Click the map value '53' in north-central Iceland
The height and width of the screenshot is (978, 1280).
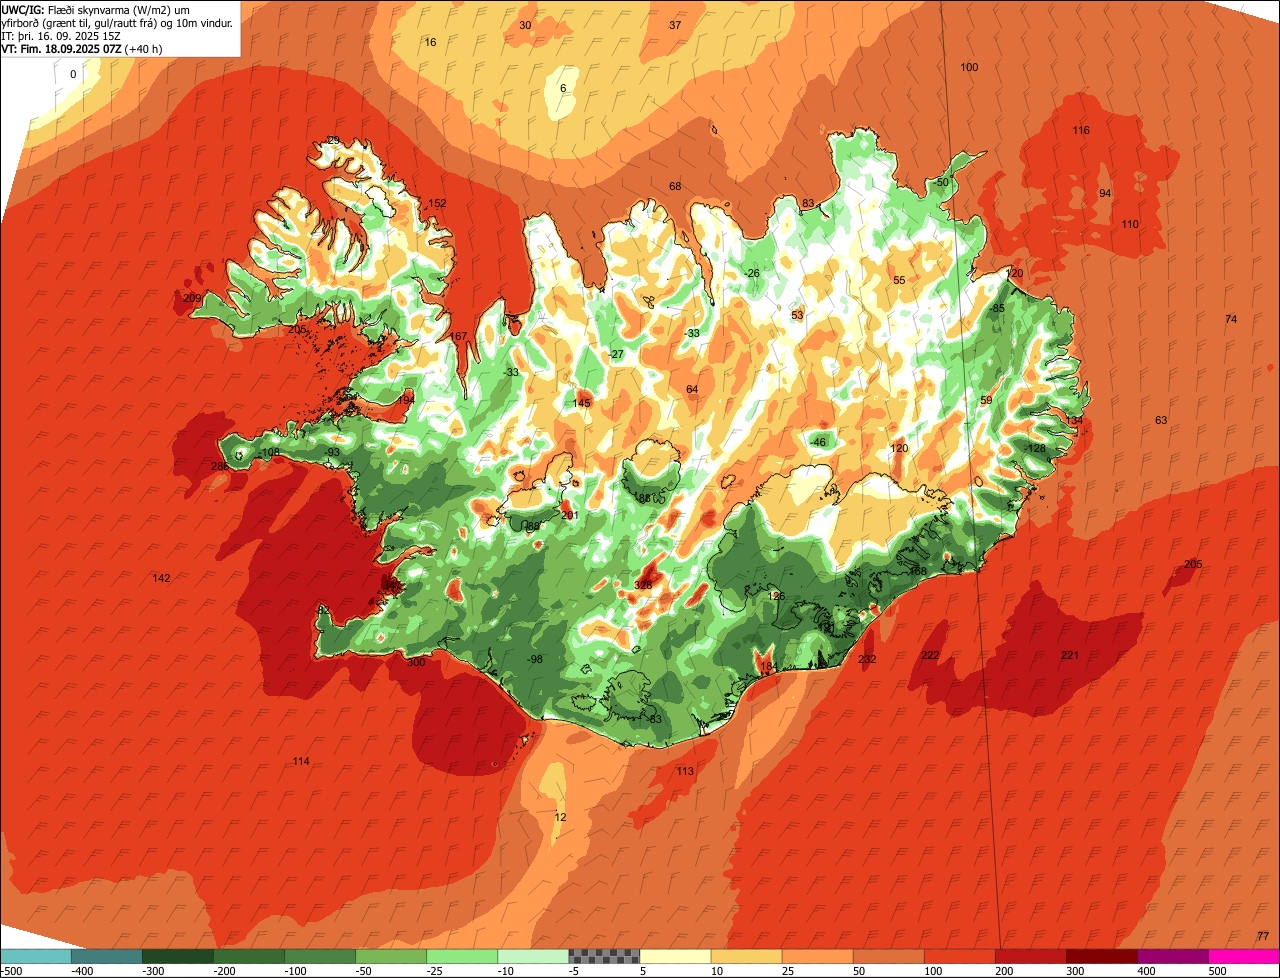point(797,315)
